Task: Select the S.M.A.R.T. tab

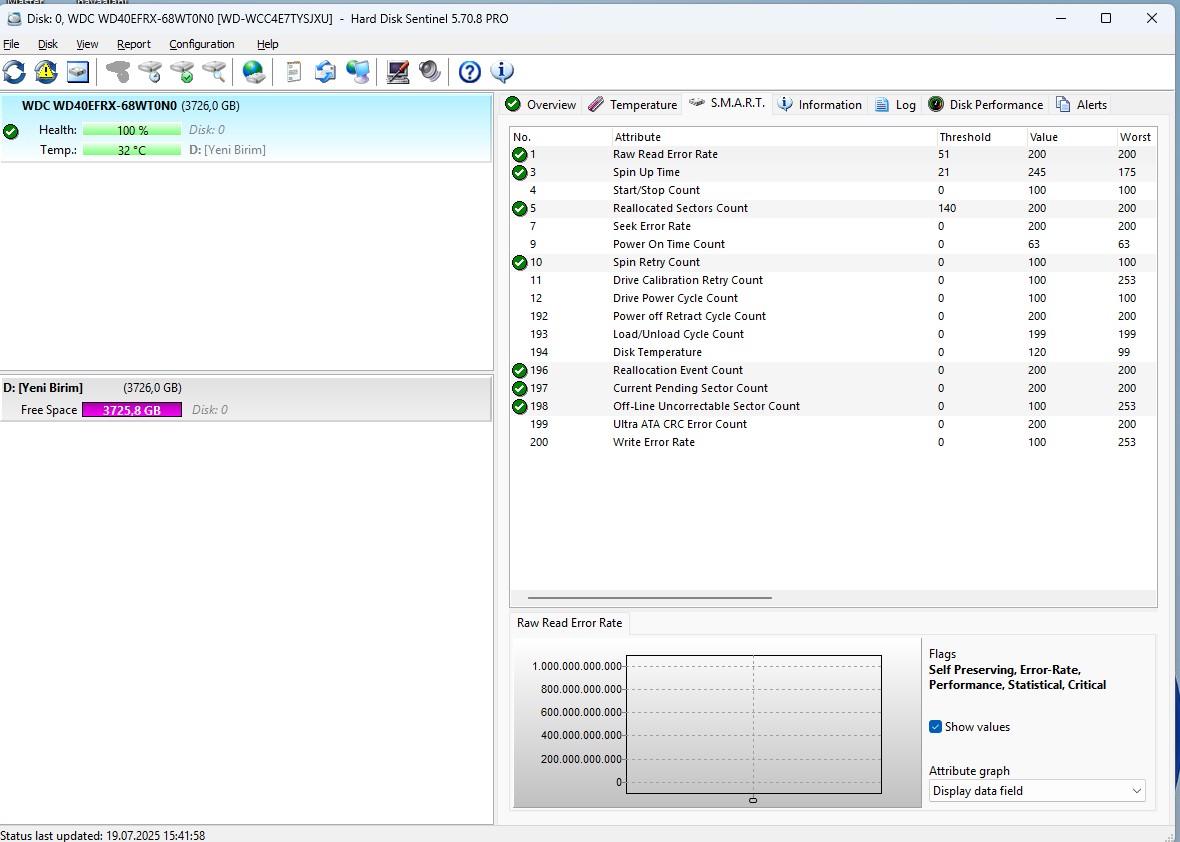Action: [x=727, y=103]
